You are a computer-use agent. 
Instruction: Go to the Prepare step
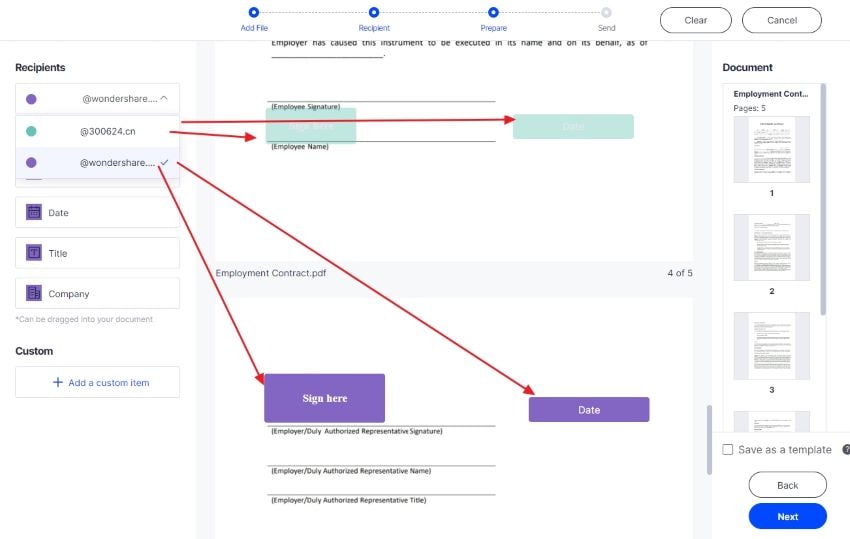(494, 12)
